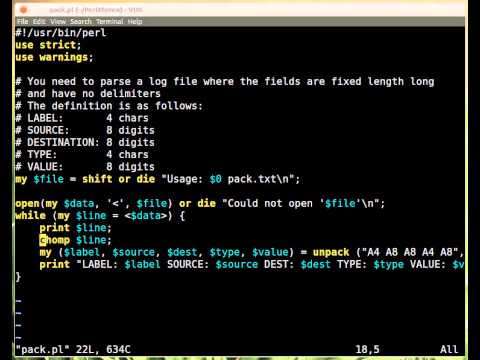Click the comment 'and have no delimiters'
480x360 pixels.
[88, 94]
